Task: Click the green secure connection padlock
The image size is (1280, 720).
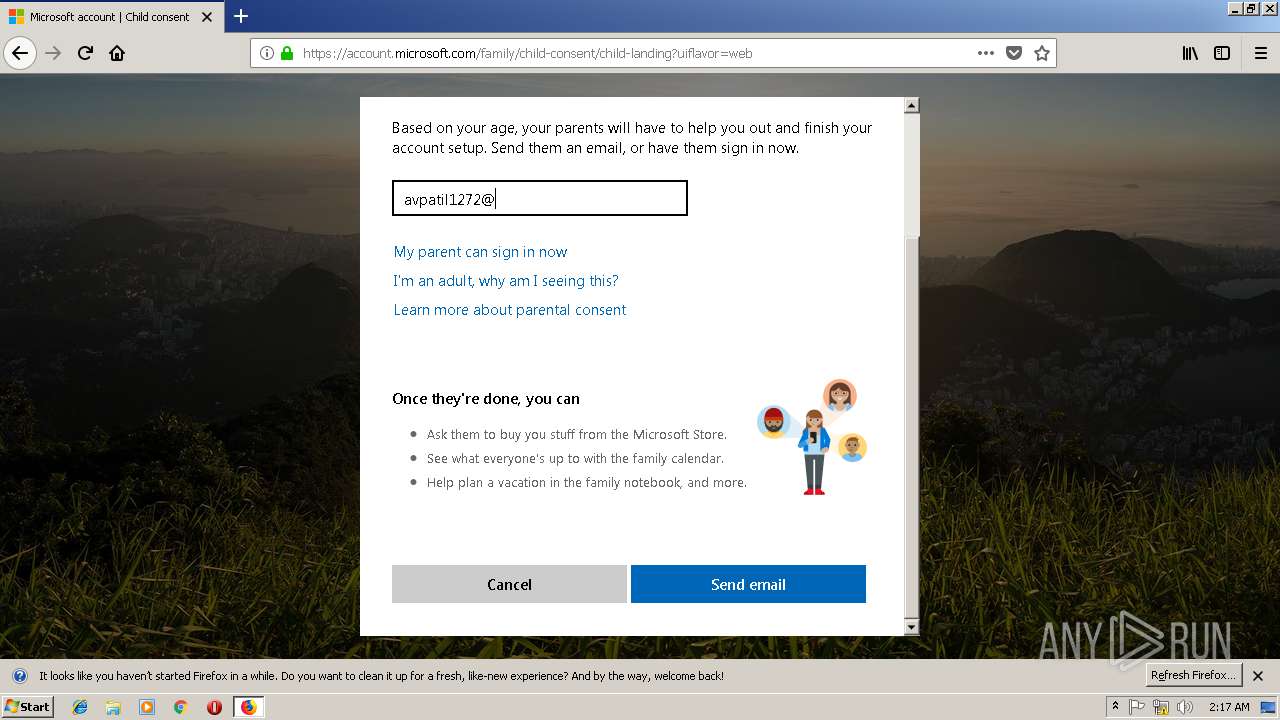Action: tap(287, 53)
